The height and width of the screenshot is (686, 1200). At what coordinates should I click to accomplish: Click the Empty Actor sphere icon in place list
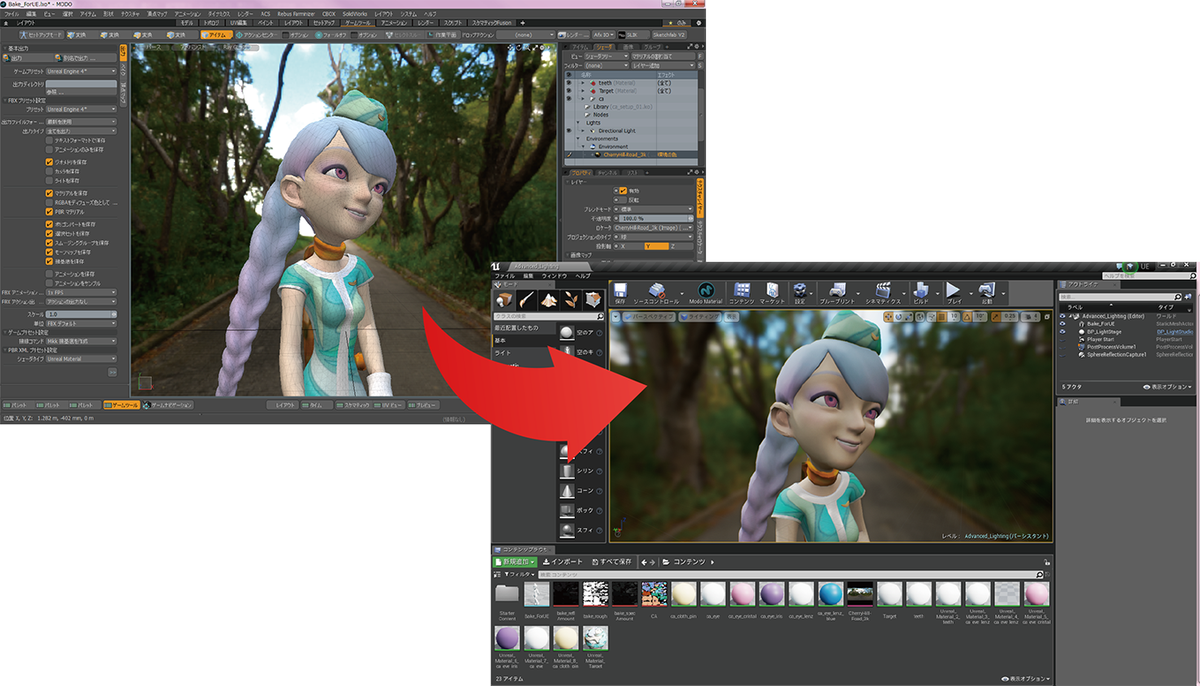click(567, 333)
